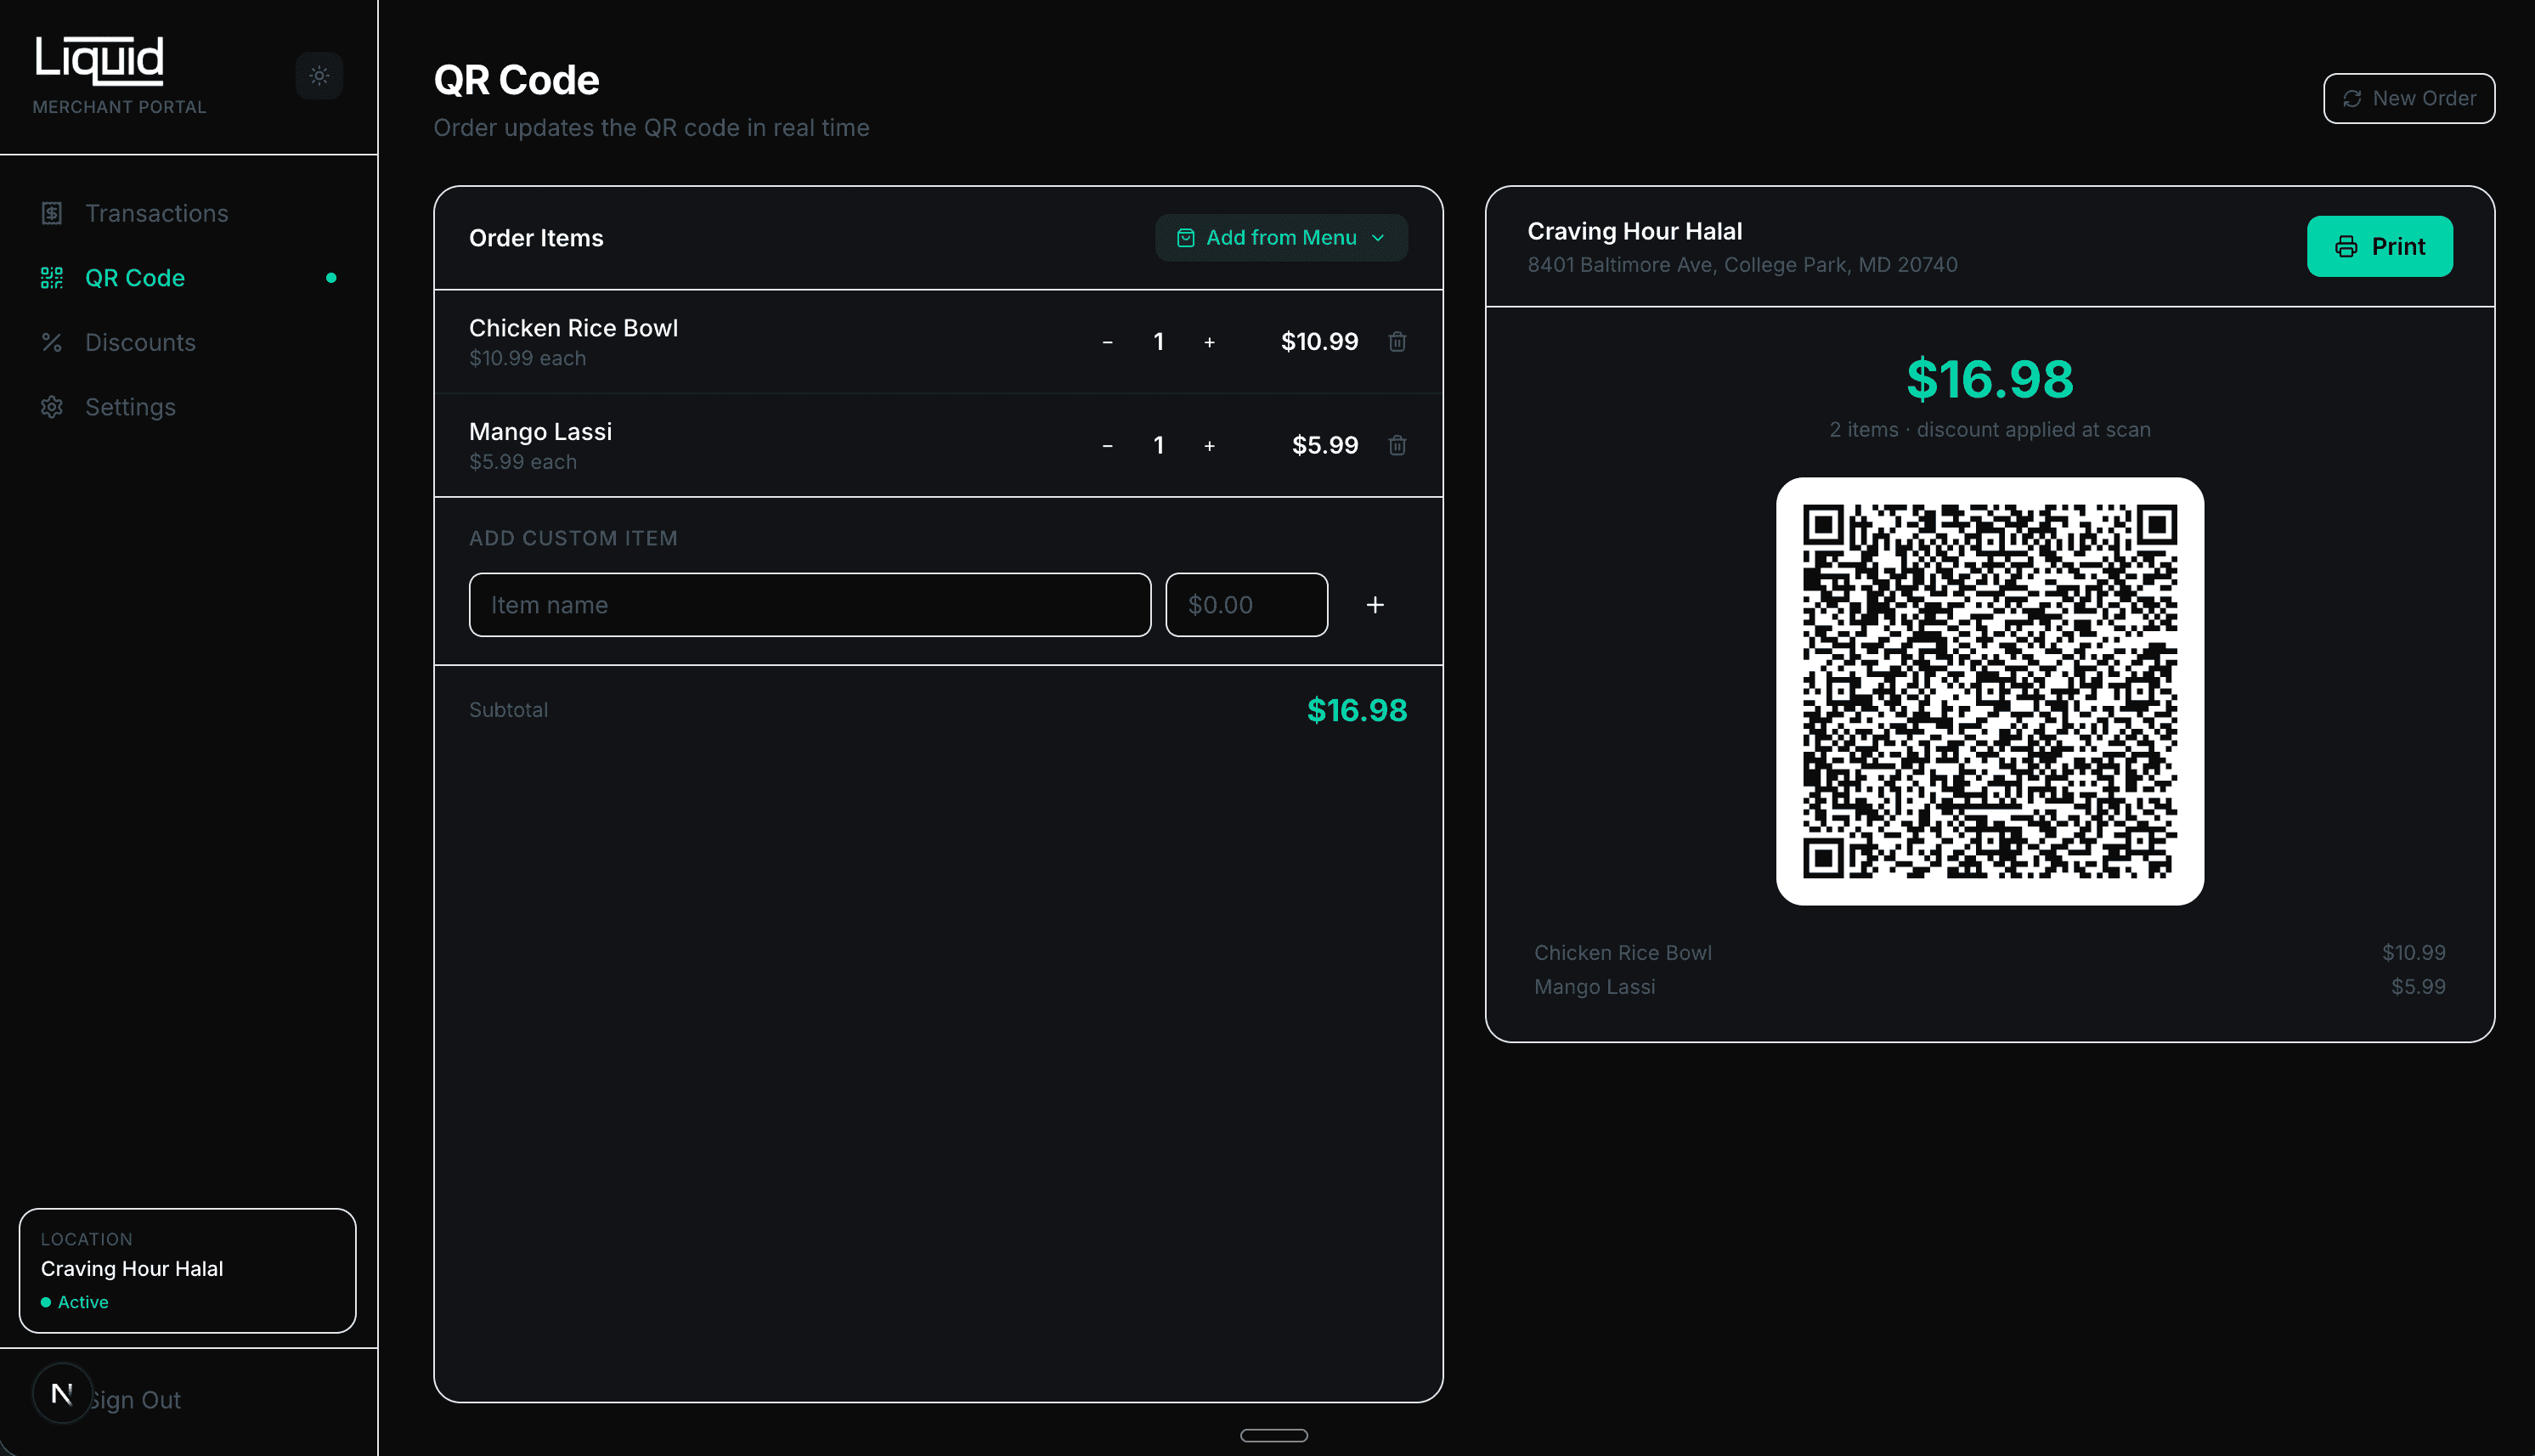Click the Item name input field

pos(810,605)
